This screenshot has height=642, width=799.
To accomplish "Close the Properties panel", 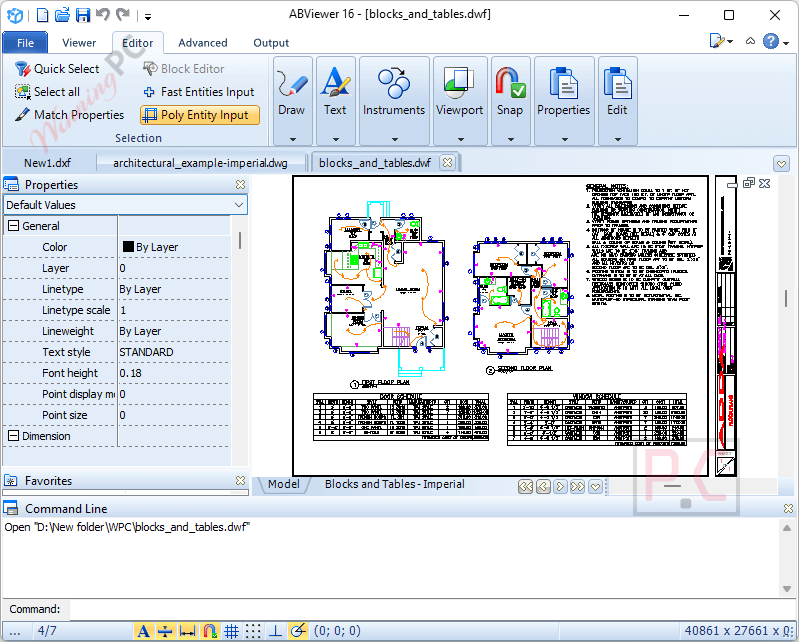I will pos(241,184).
